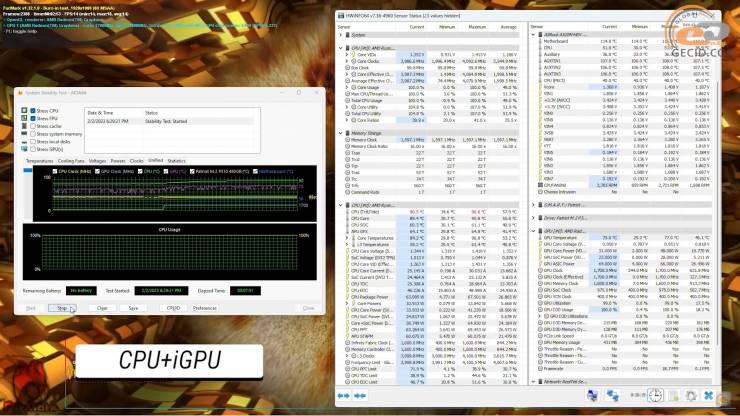Expand the Core Temperatures row
The height and width of the screenshot is (416, 740).
click(x=347, y=238)
